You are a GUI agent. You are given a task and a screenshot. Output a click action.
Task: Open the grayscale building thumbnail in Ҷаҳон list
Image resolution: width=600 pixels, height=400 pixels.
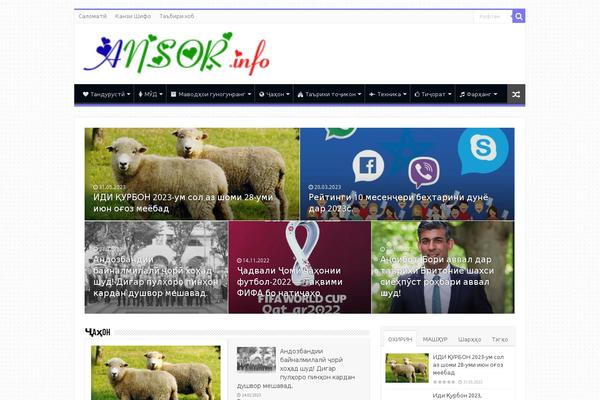[x=256, y=359]
